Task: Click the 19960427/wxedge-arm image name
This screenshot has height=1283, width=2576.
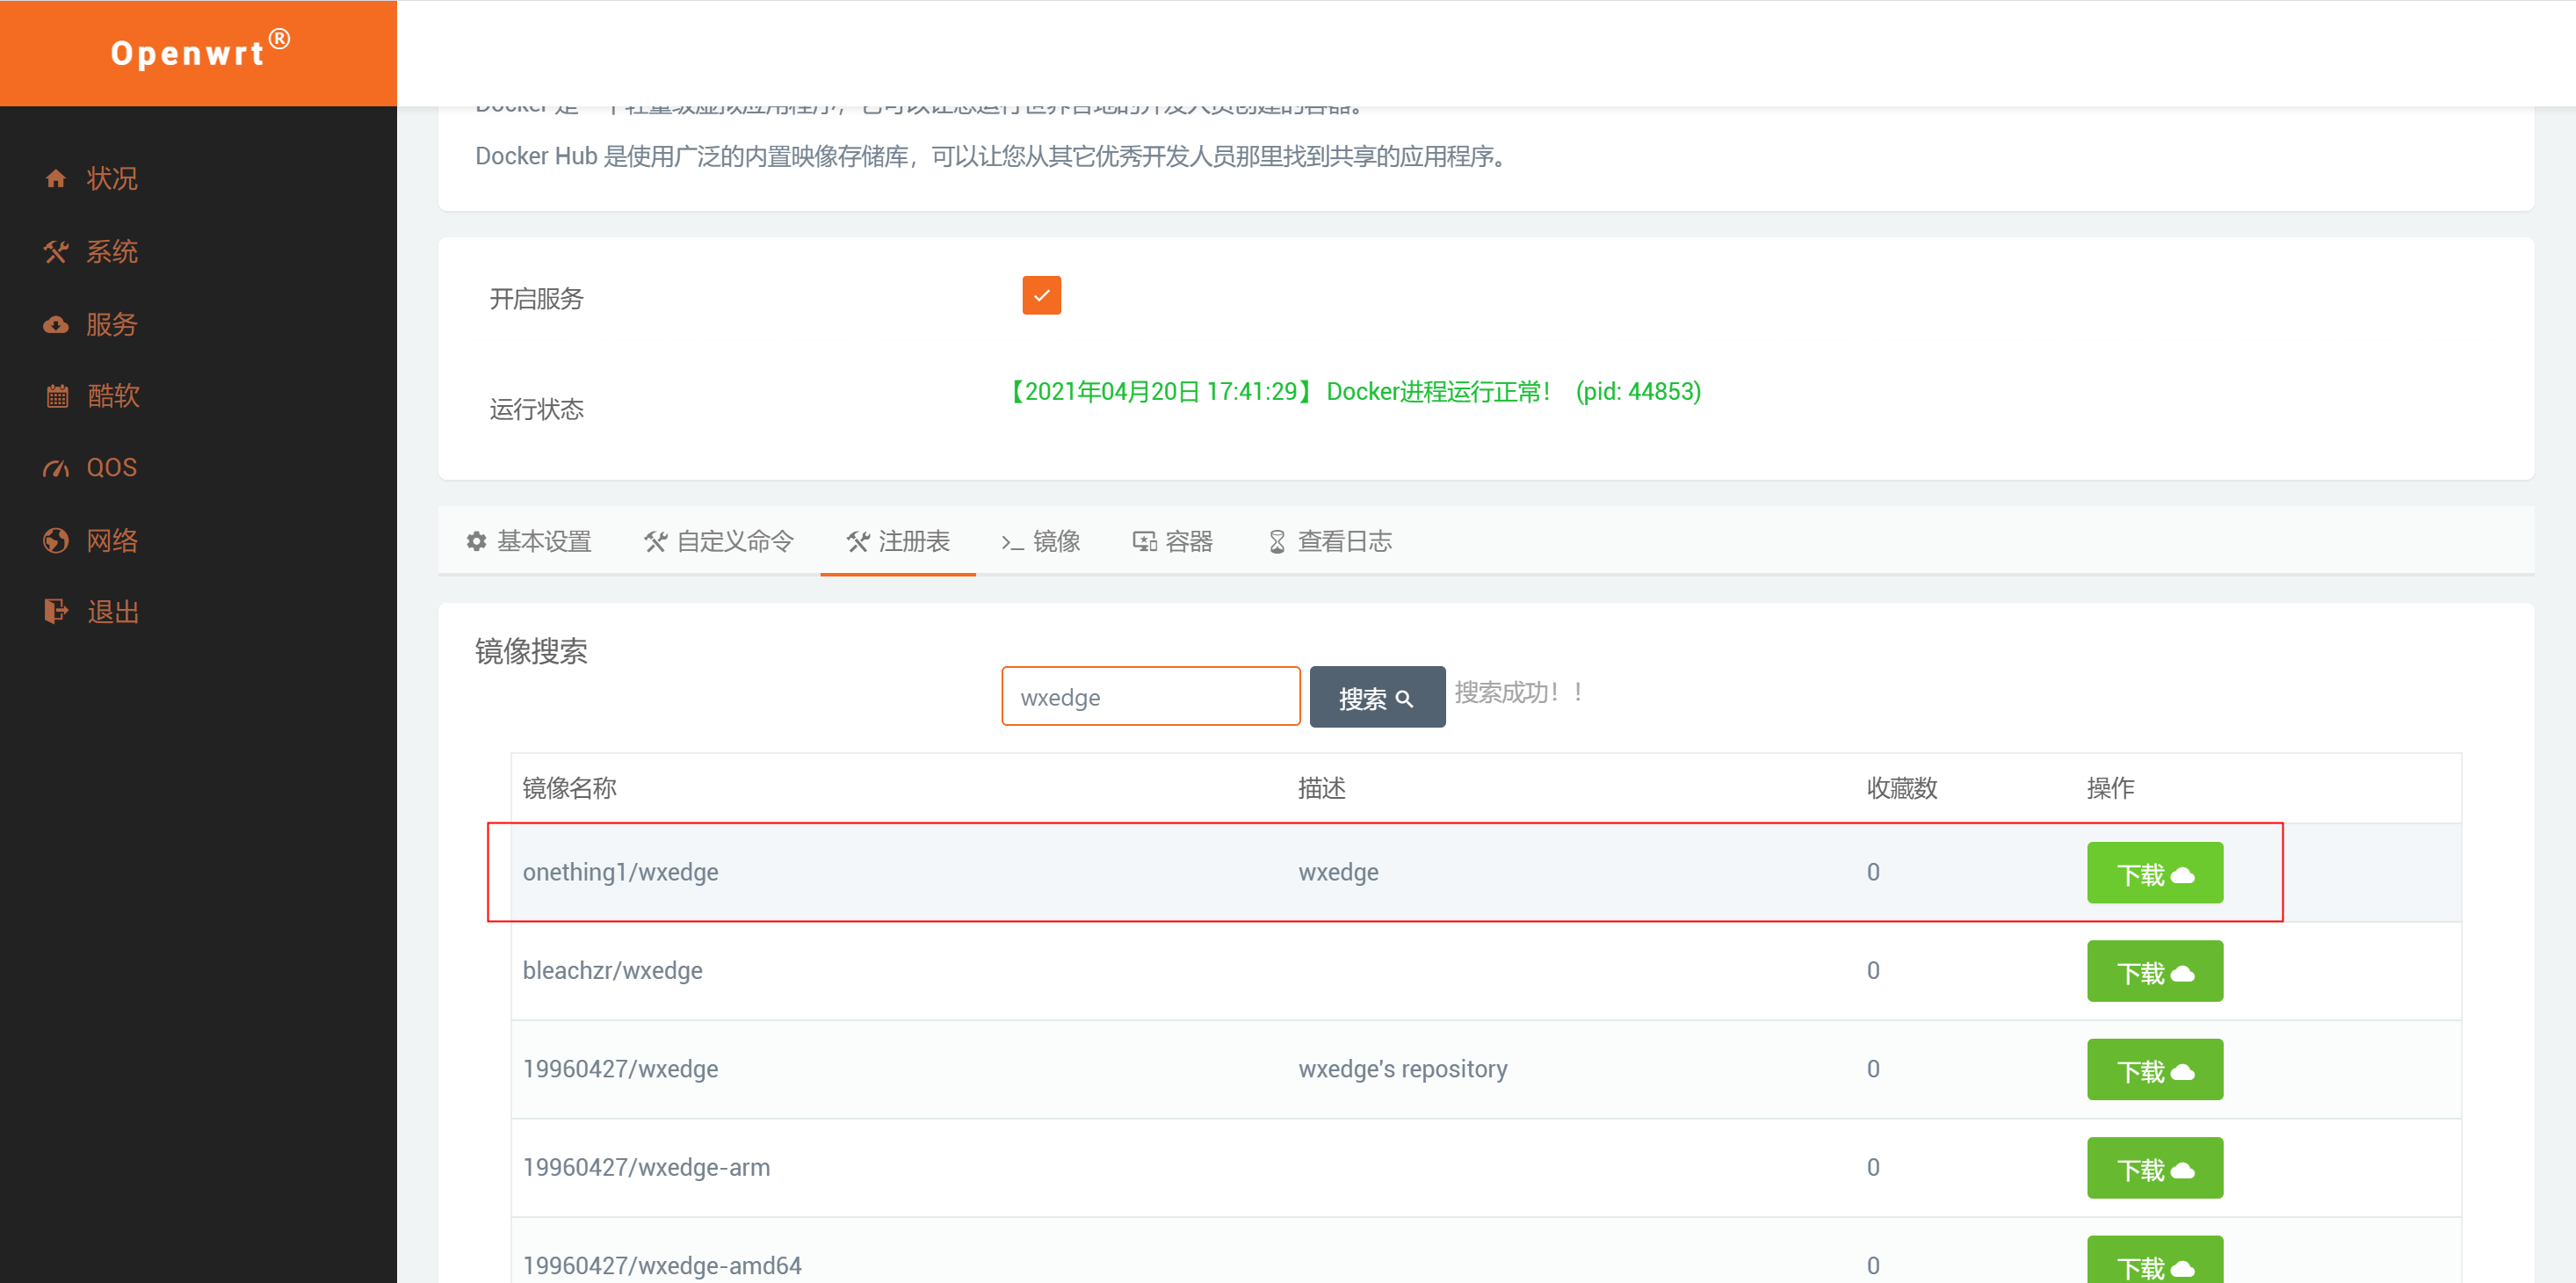Action: click(x=646, y=1168)
